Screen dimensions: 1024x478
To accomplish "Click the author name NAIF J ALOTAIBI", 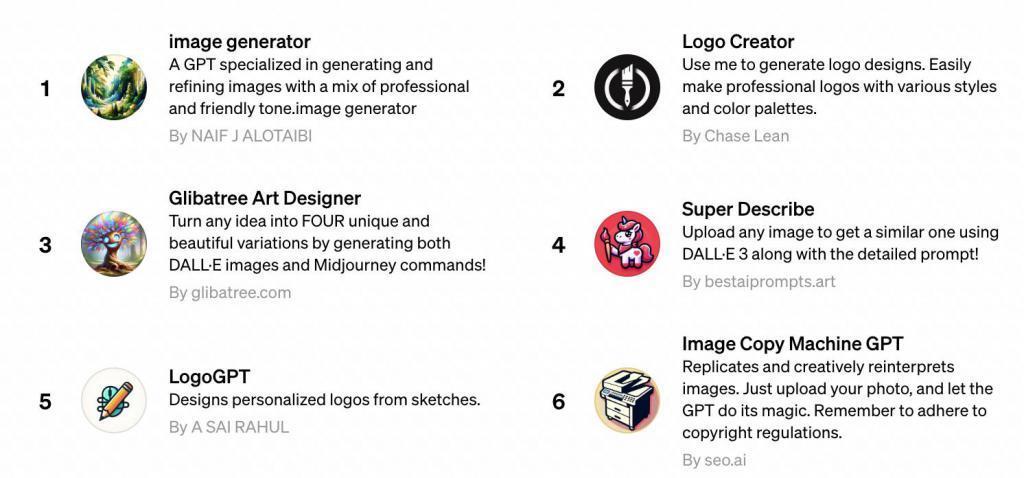I will [x=251, y=136].
